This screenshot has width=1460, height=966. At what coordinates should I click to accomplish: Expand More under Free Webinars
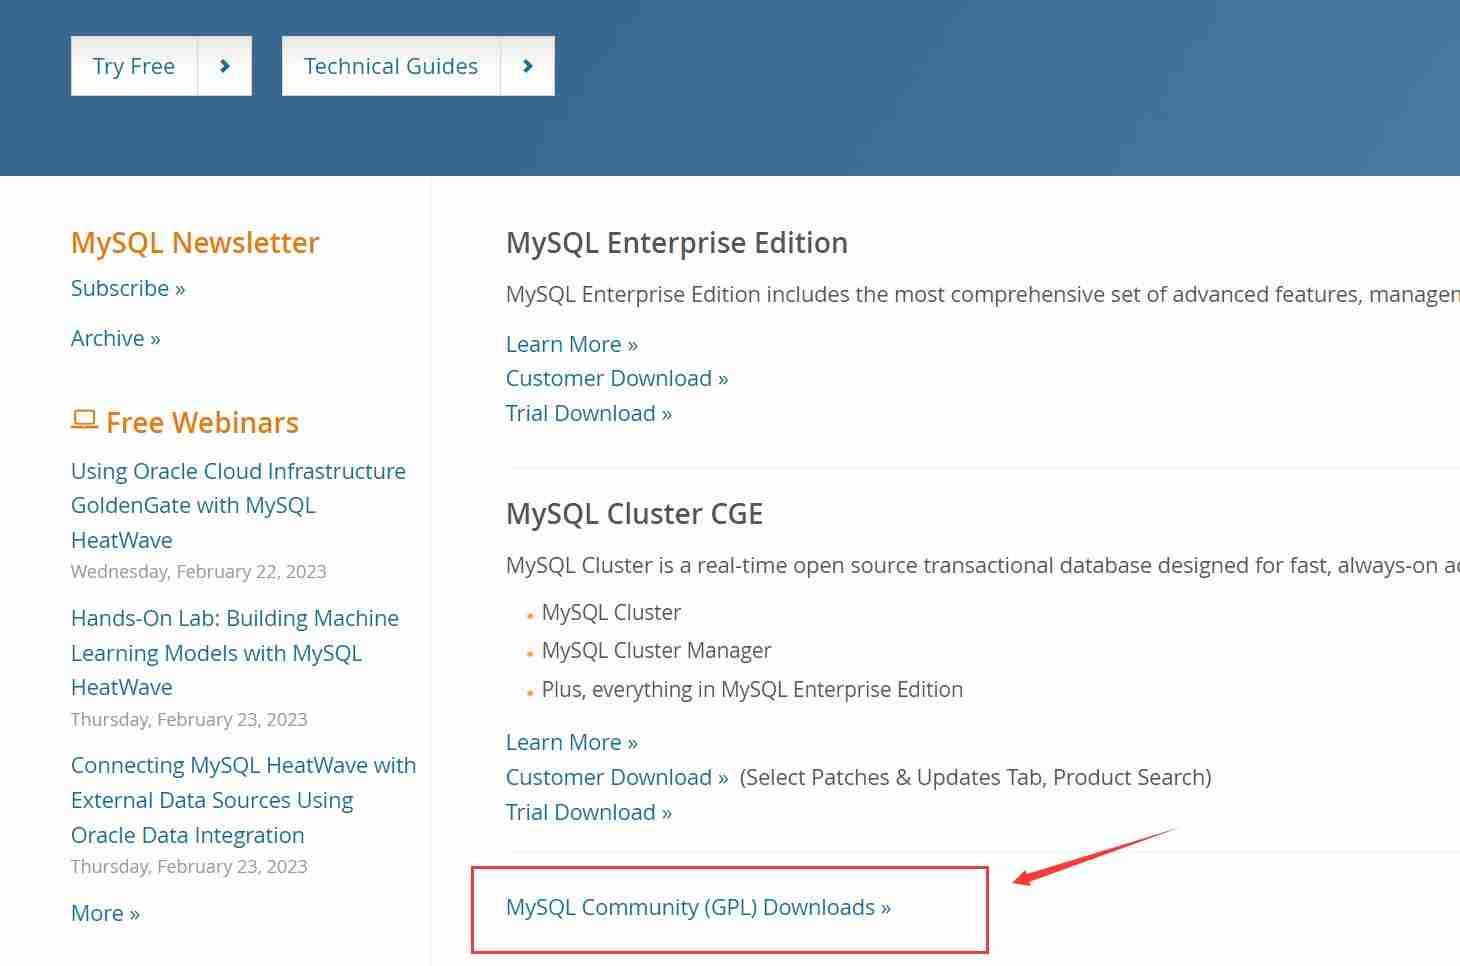click(97, 913)
